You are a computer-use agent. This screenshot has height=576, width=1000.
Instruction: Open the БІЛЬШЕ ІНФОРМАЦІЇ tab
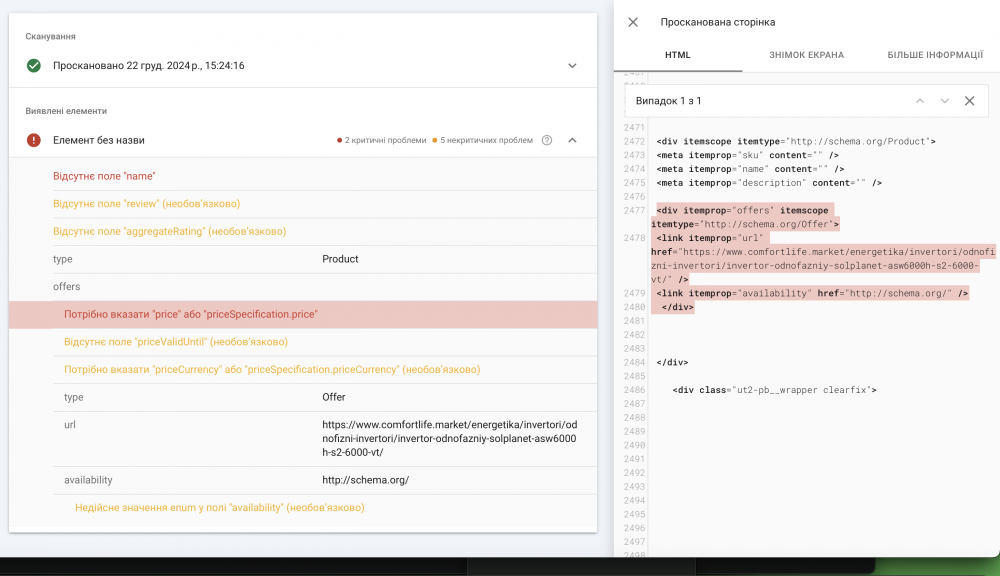click(x=934, y=55)
